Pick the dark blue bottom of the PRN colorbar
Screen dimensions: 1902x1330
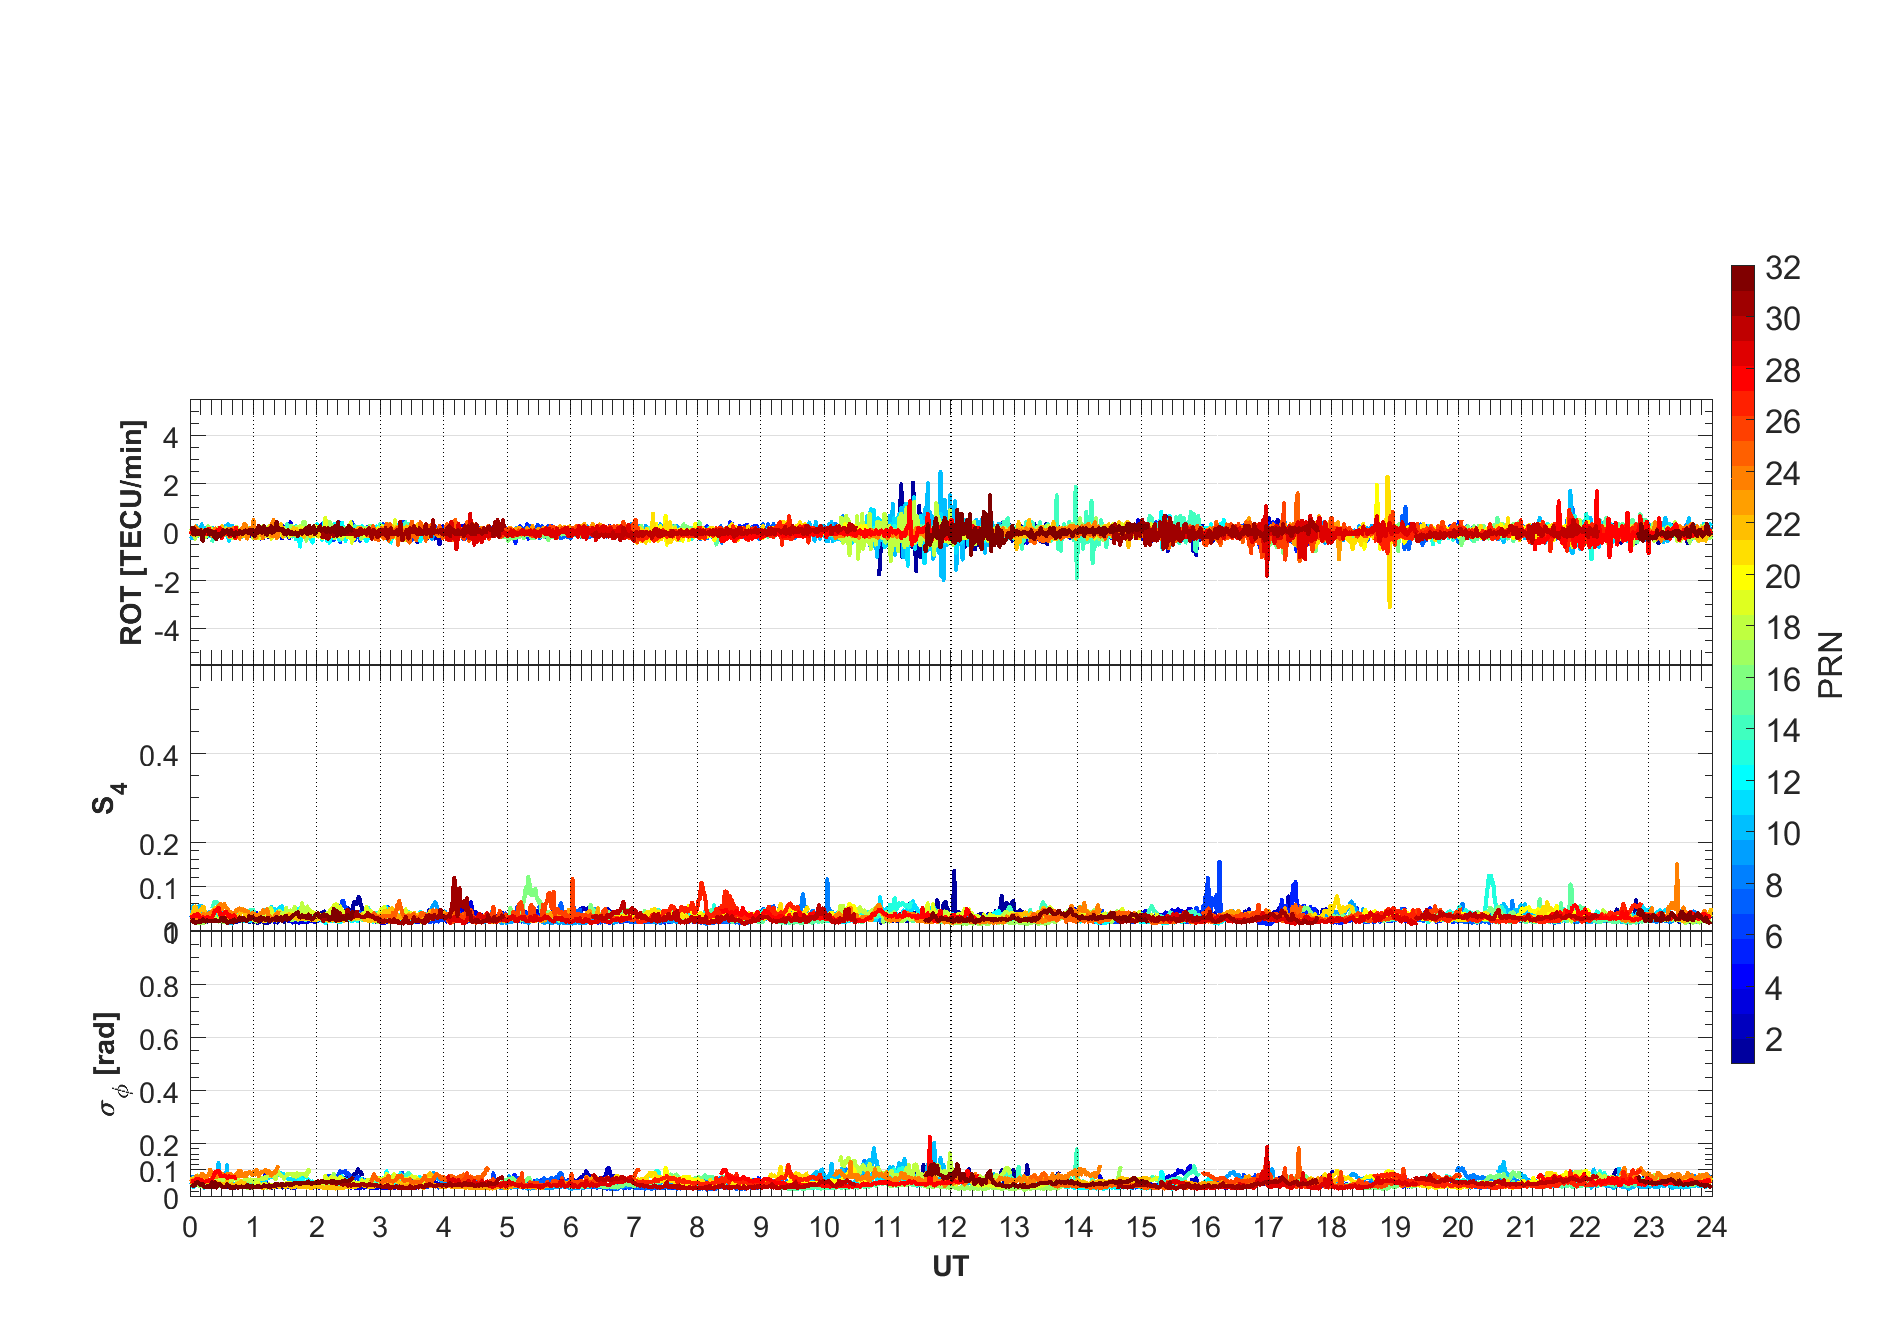pos(1742,1051)
